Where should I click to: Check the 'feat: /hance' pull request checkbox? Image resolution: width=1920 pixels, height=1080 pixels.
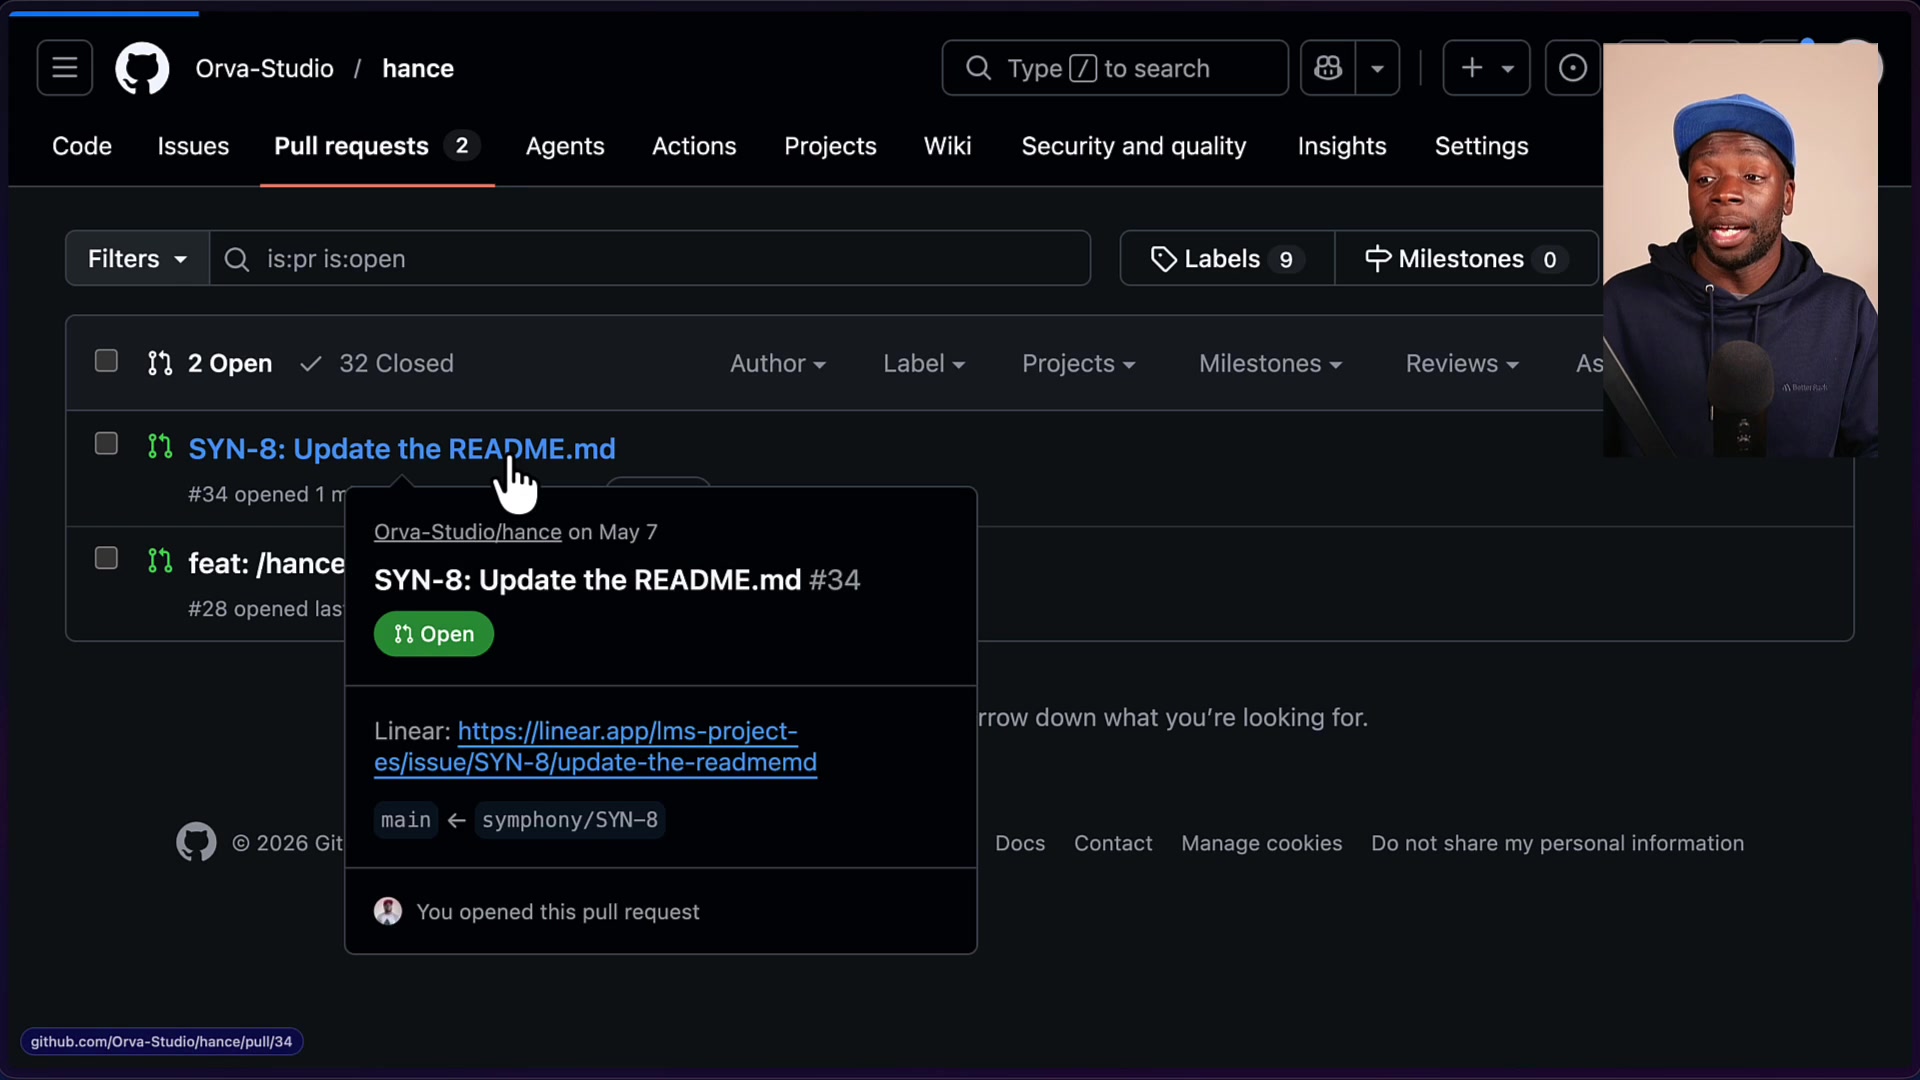[106, 558]
